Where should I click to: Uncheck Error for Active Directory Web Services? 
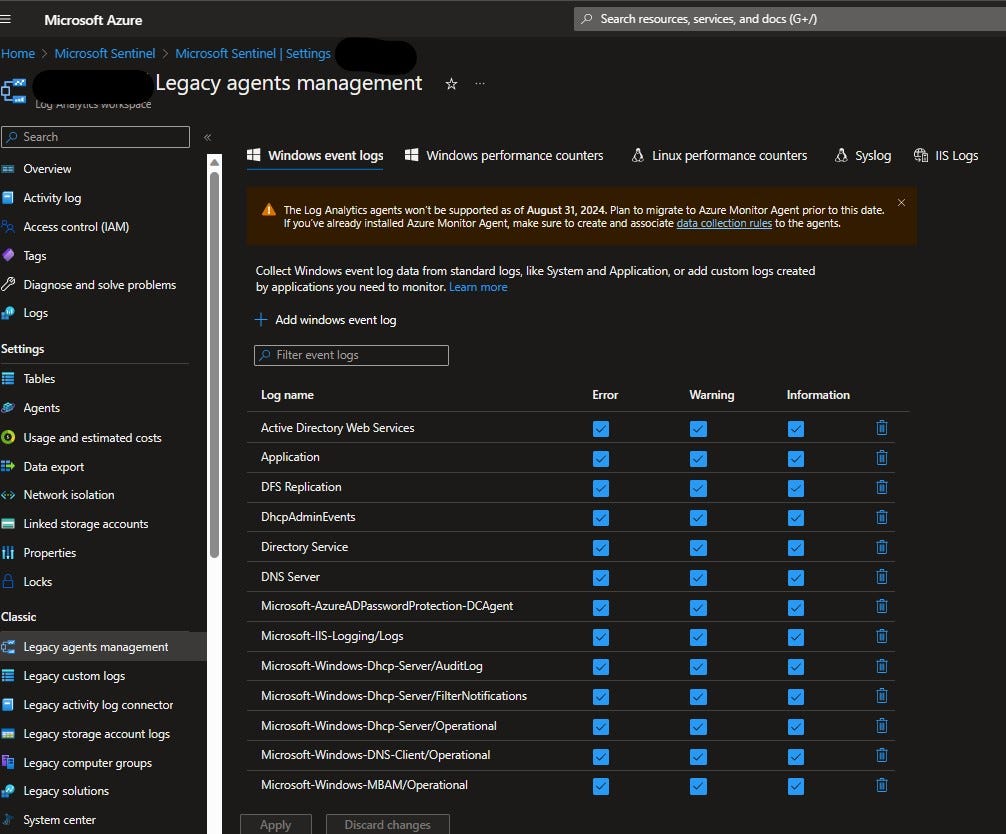(x=601, y=429)
